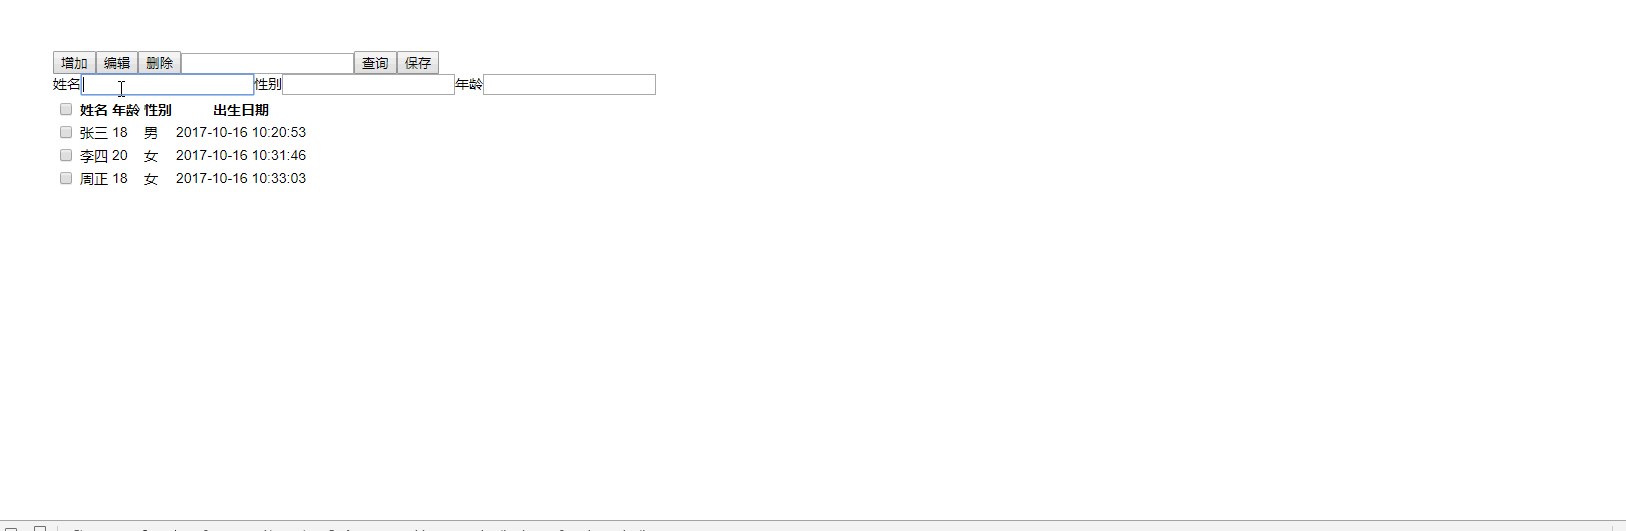The image size is (1626, 531).
Task: Check the checkbox for 周正 row
Action: (x=66, y=178)
